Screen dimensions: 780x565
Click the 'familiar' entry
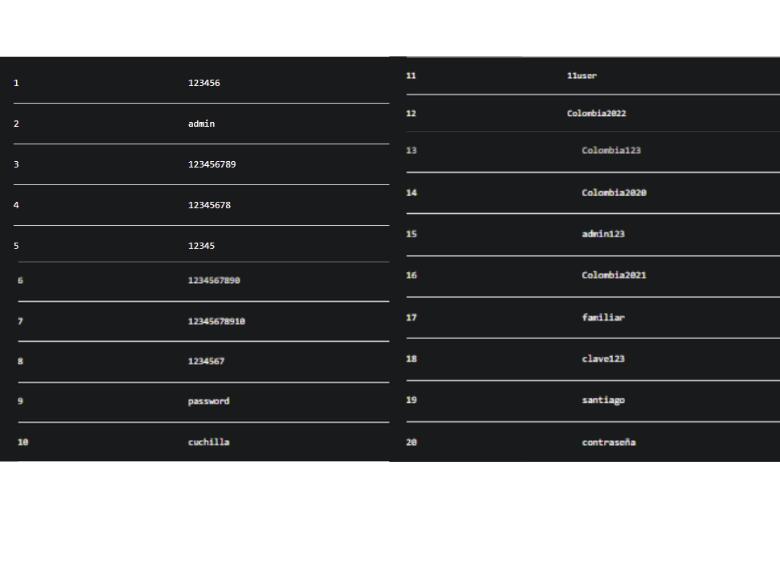coord(603,317)
